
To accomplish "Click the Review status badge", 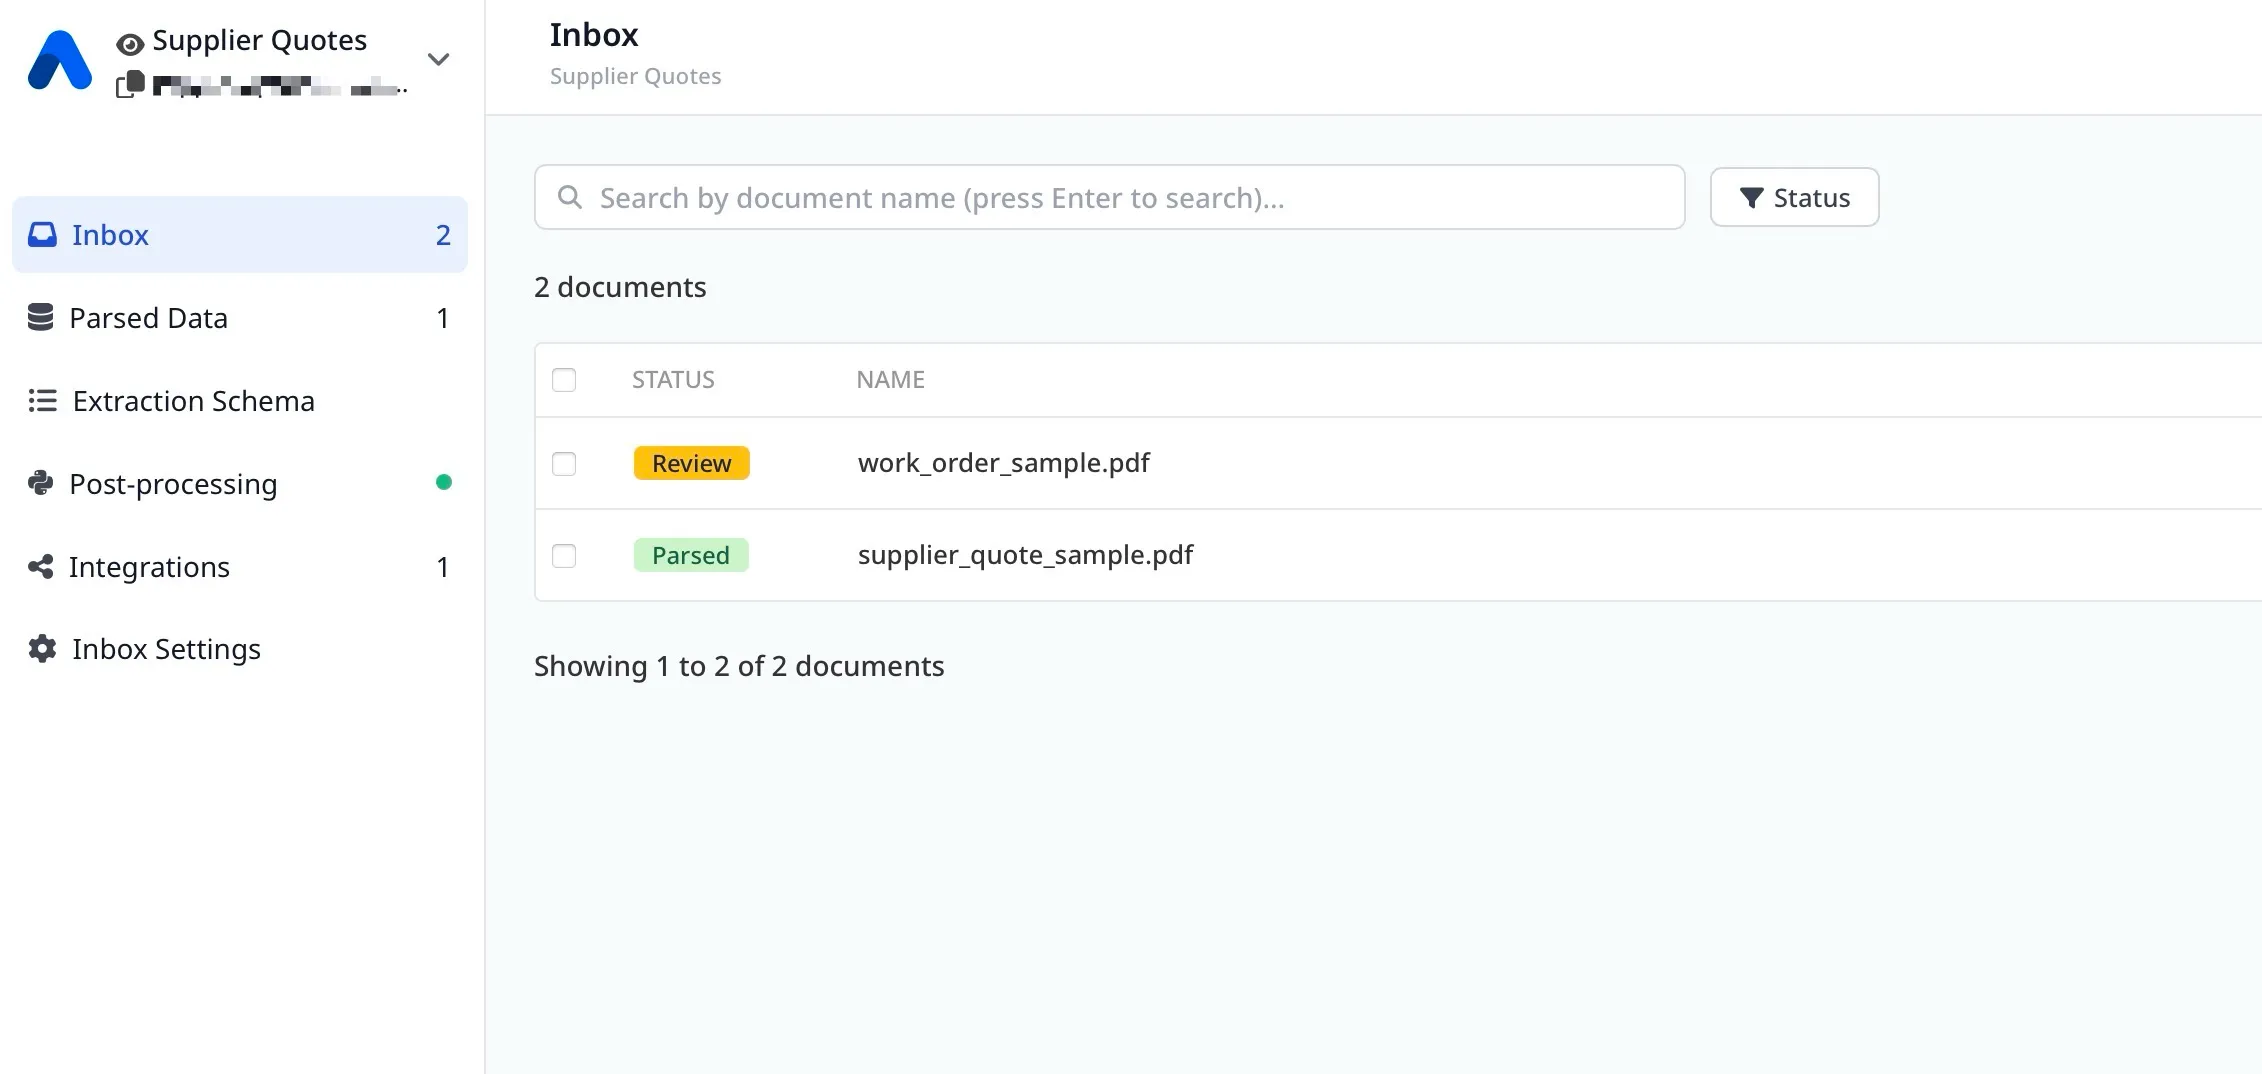I will (x=691, y=463).
